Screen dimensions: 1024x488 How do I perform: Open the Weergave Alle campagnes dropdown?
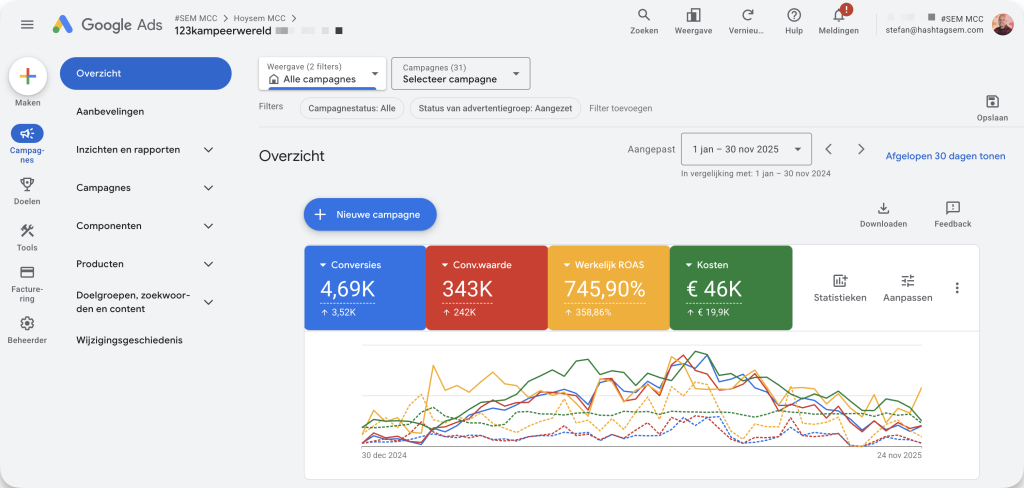tap(322, 73)
